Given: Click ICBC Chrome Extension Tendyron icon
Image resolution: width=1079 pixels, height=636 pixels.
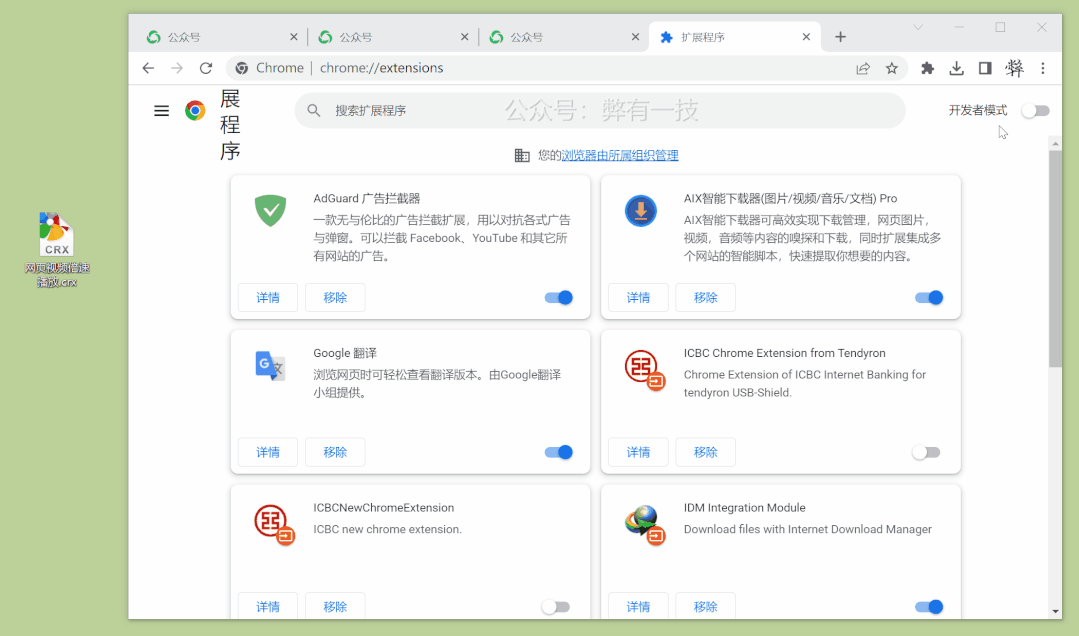Looking at the screenshot, I should [x=645, y=370].
